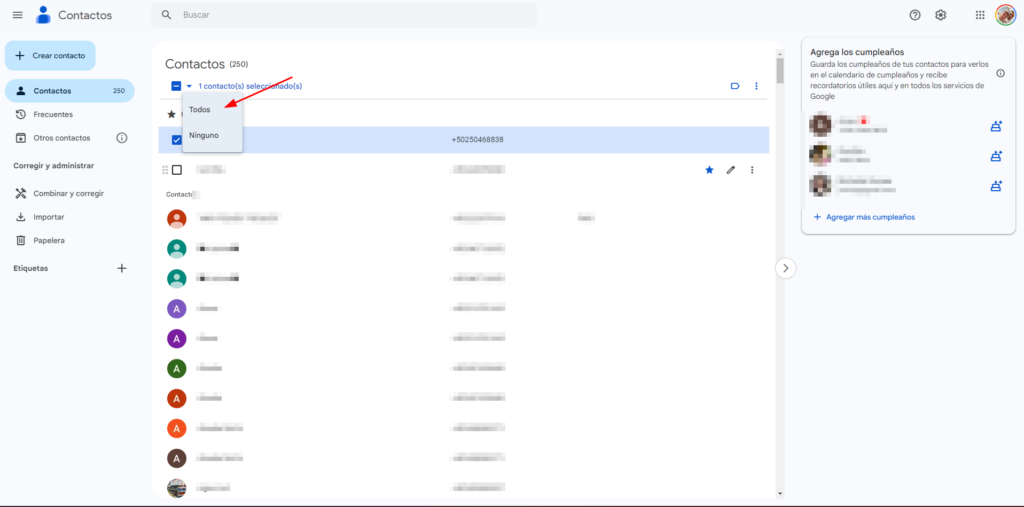Add birthday for first suggested contact
The image size is (1024, 507).
[995, 126]
